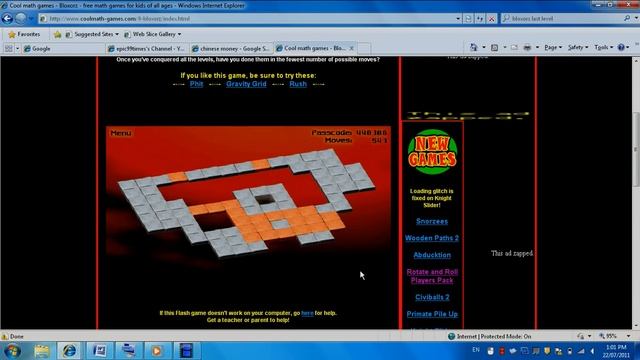Open the Tools menu dropdown
Screen dimensions: 640x360
(x=604, y=48)
